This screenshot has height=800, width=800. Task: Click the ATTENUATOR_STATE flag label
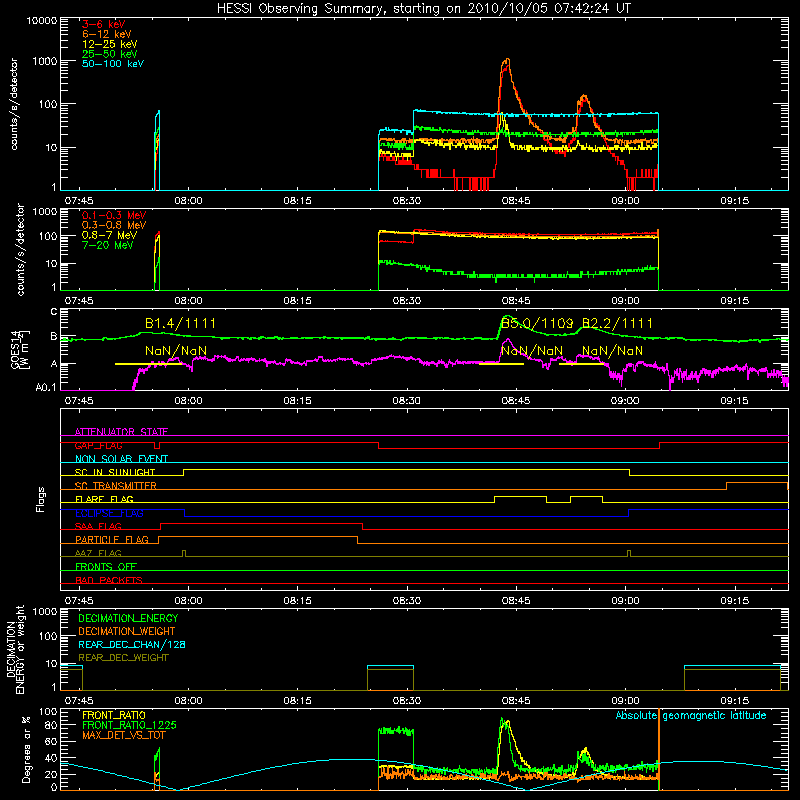pos(121,432)
